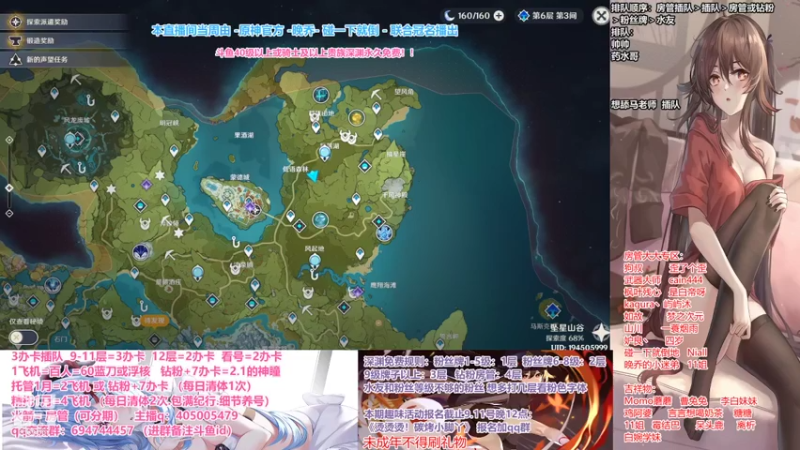Select the Statue of the Seven at 风起地
Image resolution: width=800 pixels, height=450 pixels.
coord(315,262)
